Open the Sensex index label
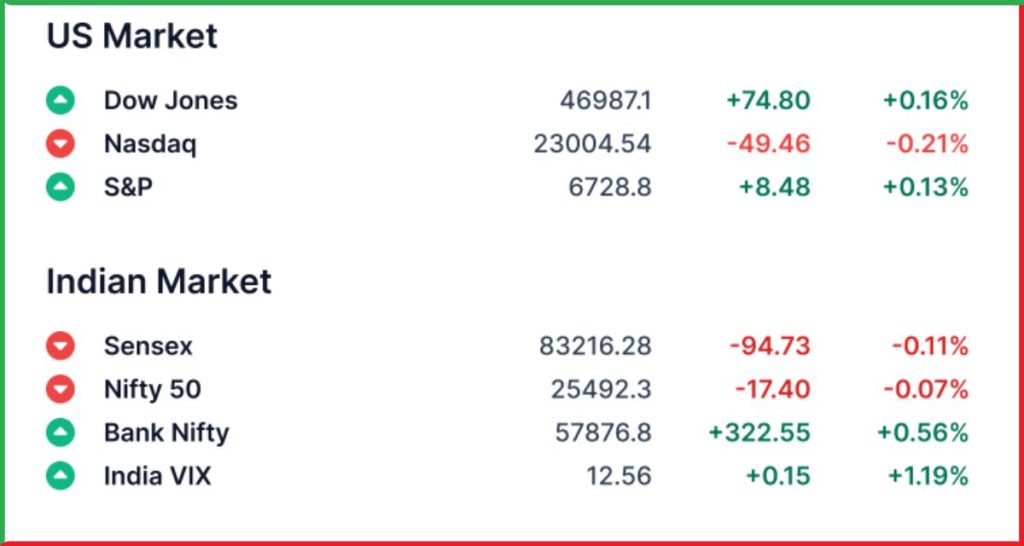 pyautogui.click(x=148, y=345)
